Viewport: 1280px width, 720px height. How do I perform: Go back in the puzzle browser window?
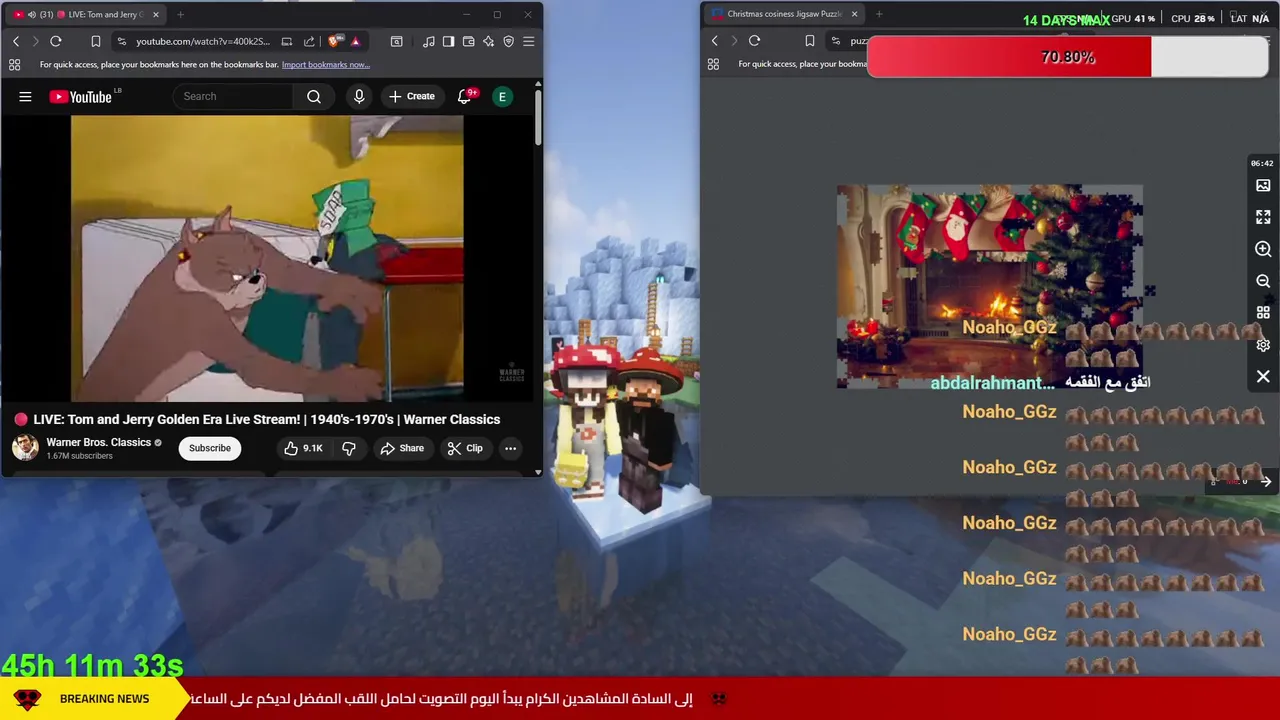coord(714,41)
